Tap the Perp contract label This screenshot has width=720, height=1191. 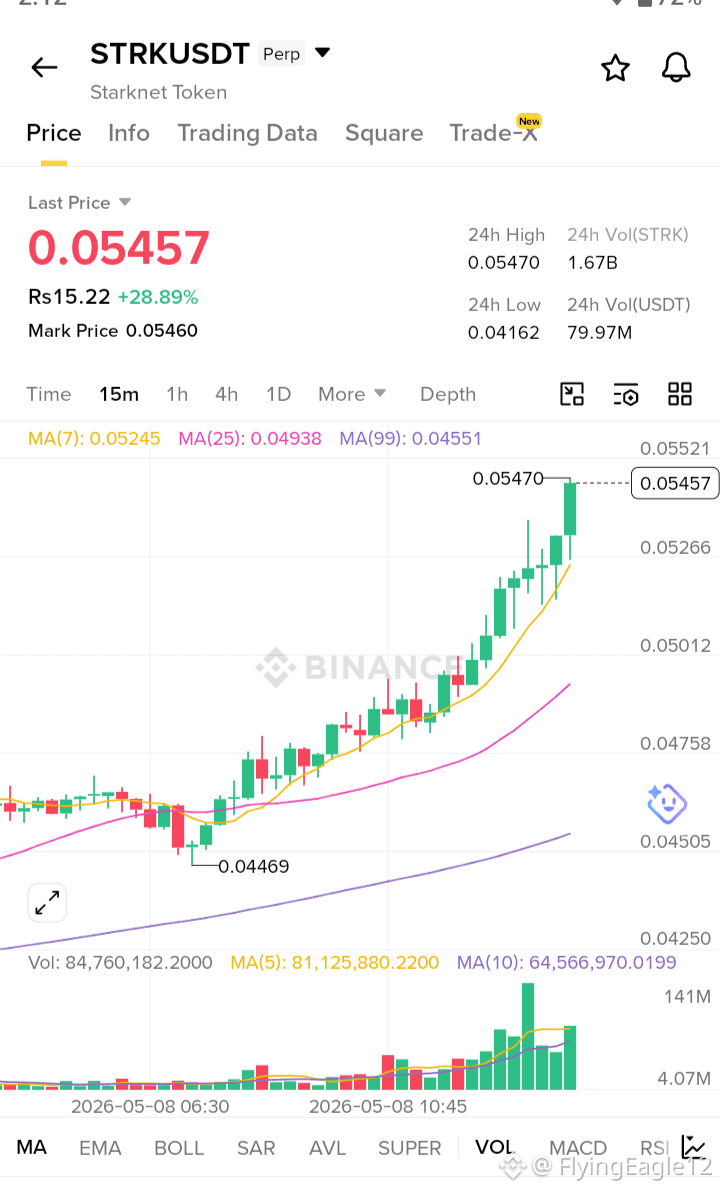(x=281, y=54)
